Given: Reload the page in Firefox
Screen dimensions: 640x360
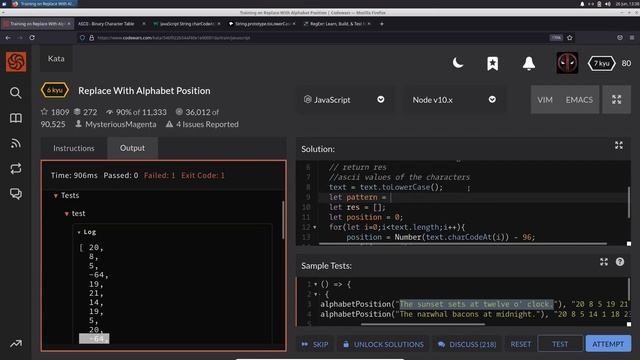Looking at the screenshot, I should pos(32,38).
